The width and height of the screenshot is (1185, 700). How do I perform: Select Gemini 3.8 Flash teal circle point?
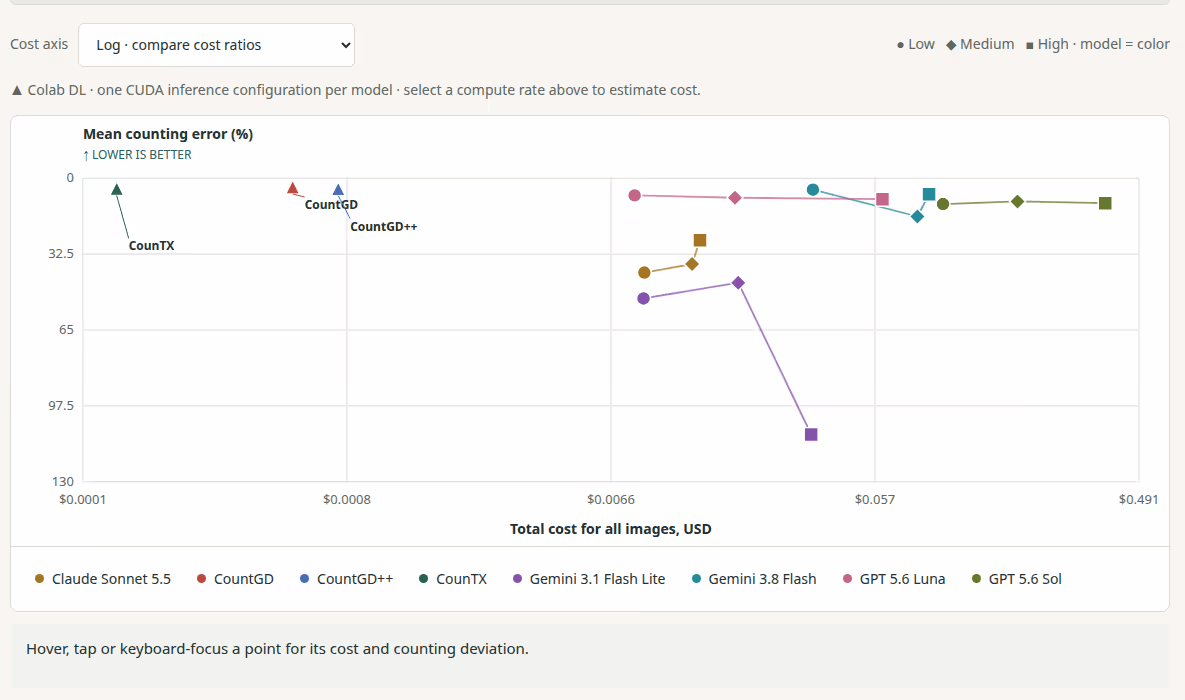pyautogui.click(x=812, y=190)
